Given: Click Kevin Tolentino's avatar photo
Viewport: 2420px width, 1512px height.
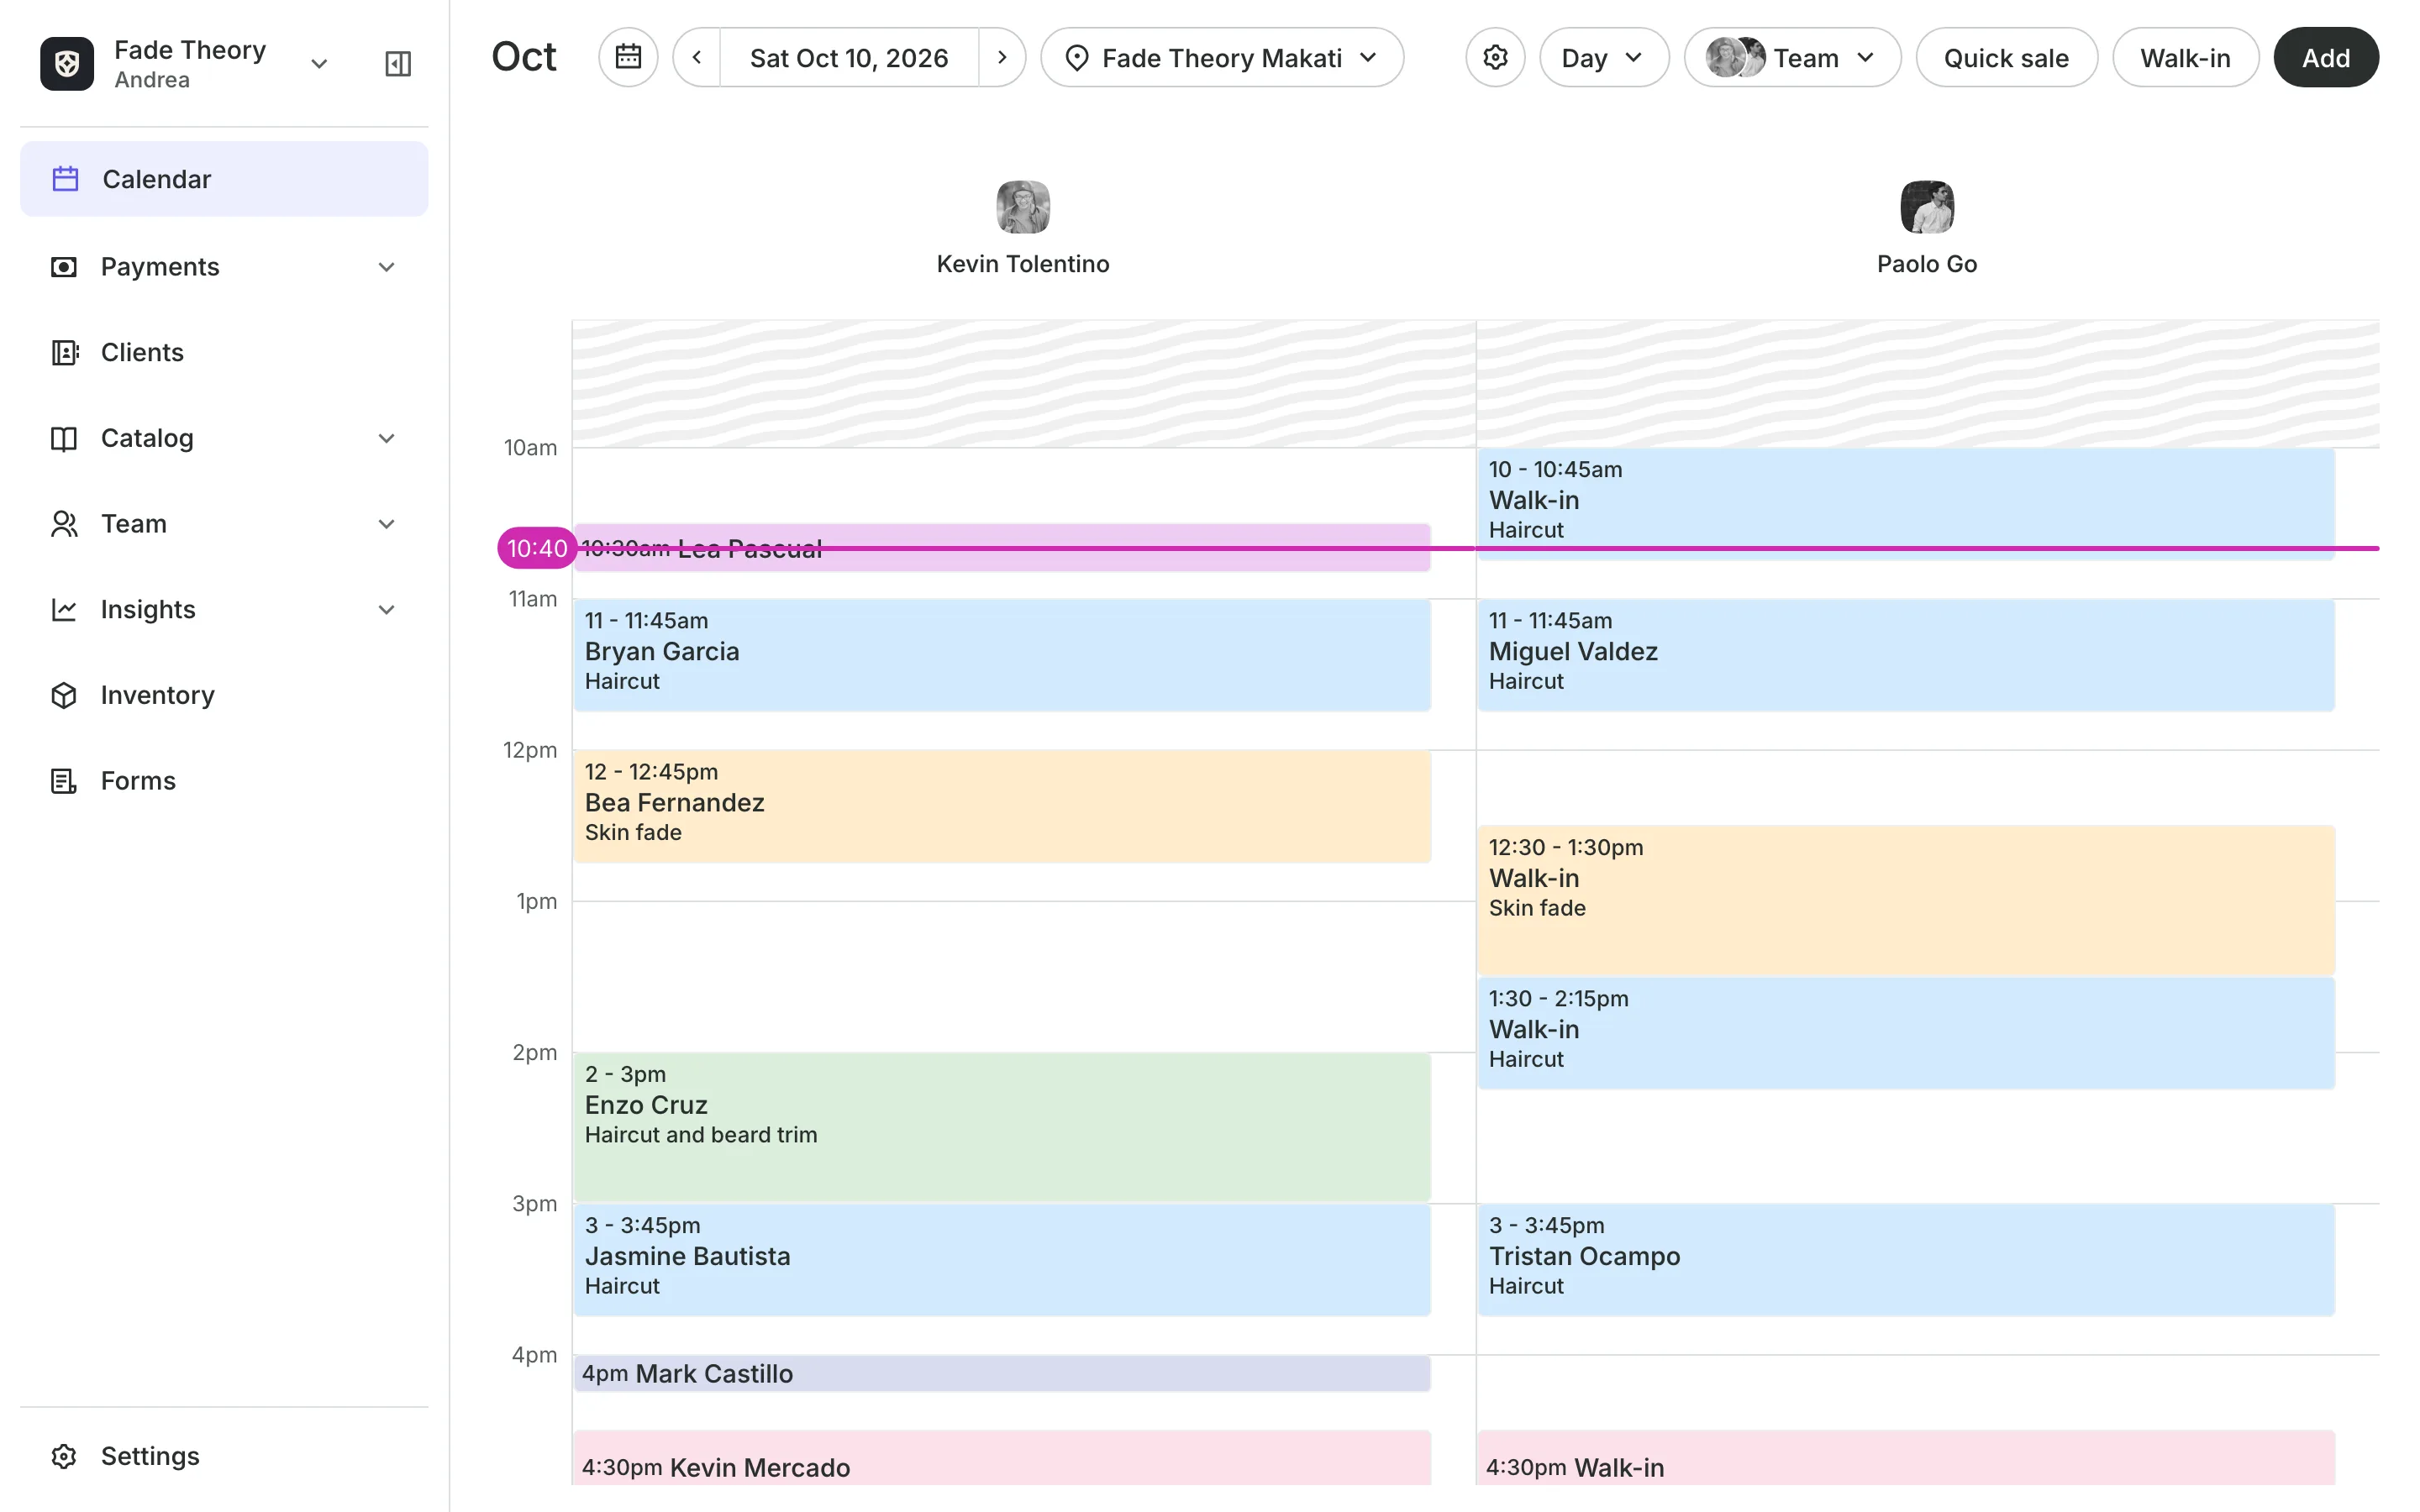Looking at the screenshot, I should tap(1023, 207).
